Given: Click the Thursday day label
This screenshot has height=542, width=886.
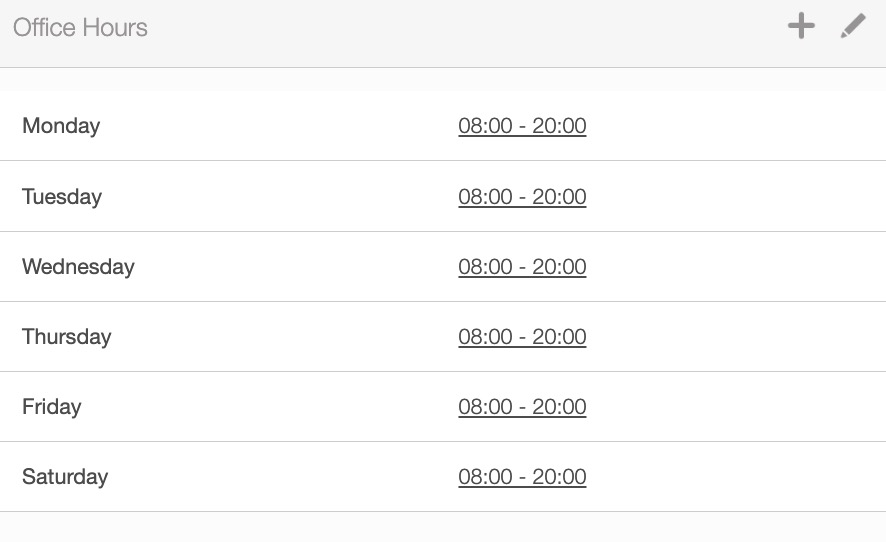Looking at the screenshot, I should pos(67,337).
